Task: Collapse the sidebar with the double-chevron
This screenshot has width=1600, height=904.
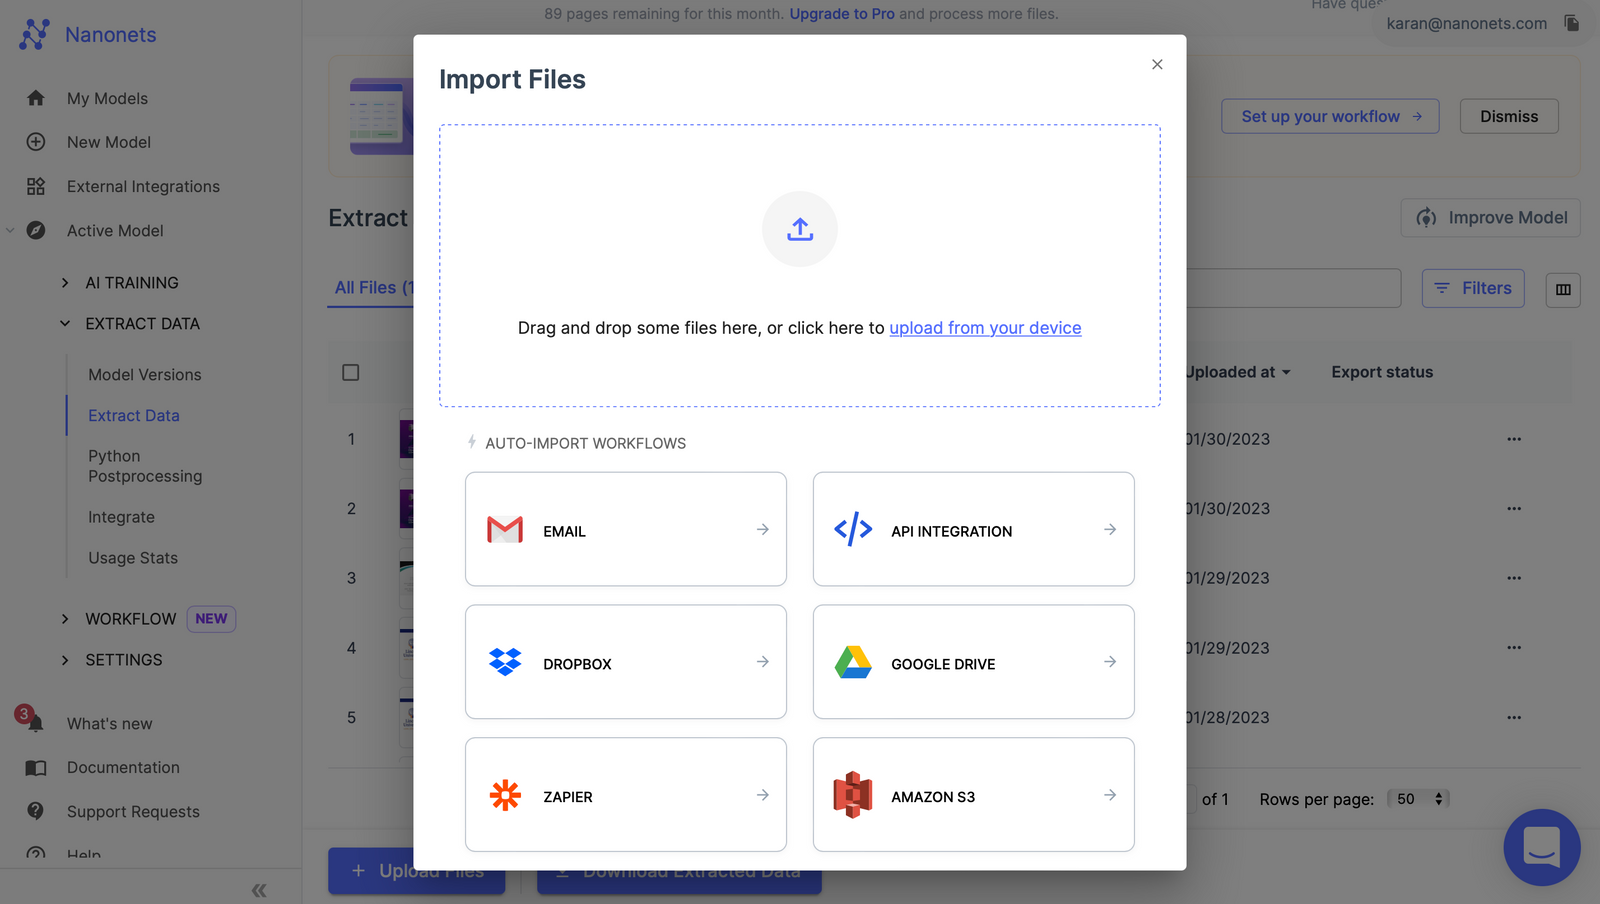Action: click(258, 889)
